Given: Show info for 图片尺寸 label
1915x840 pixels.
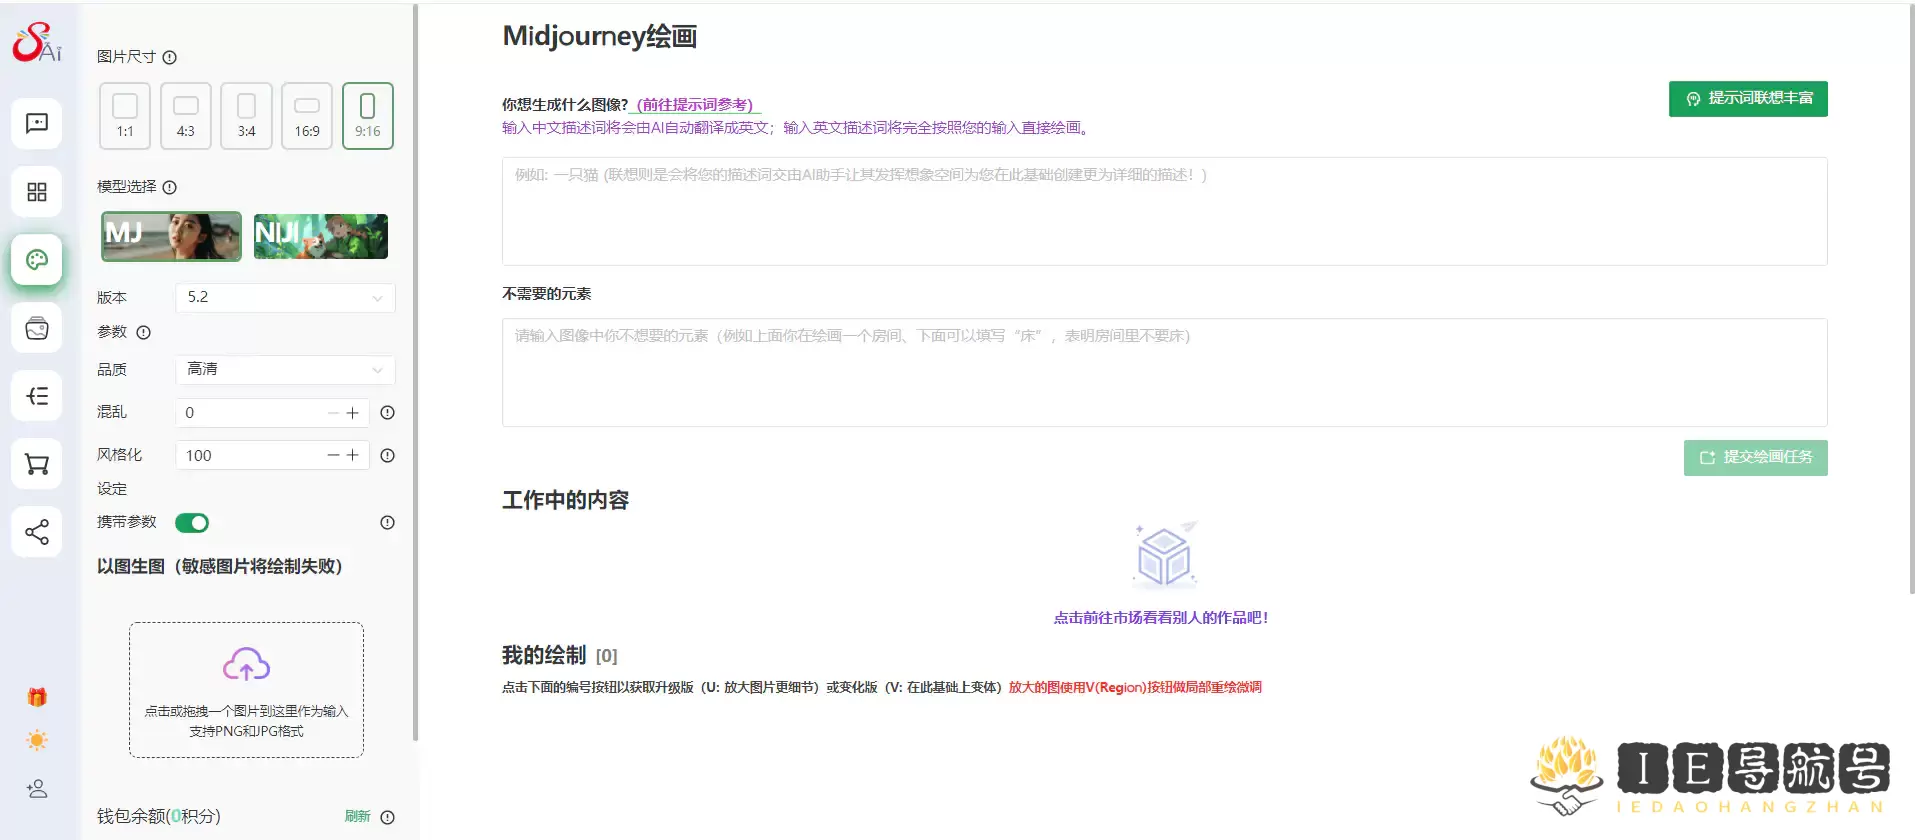Looking at the screenshot, I should (x=170, y=57).
